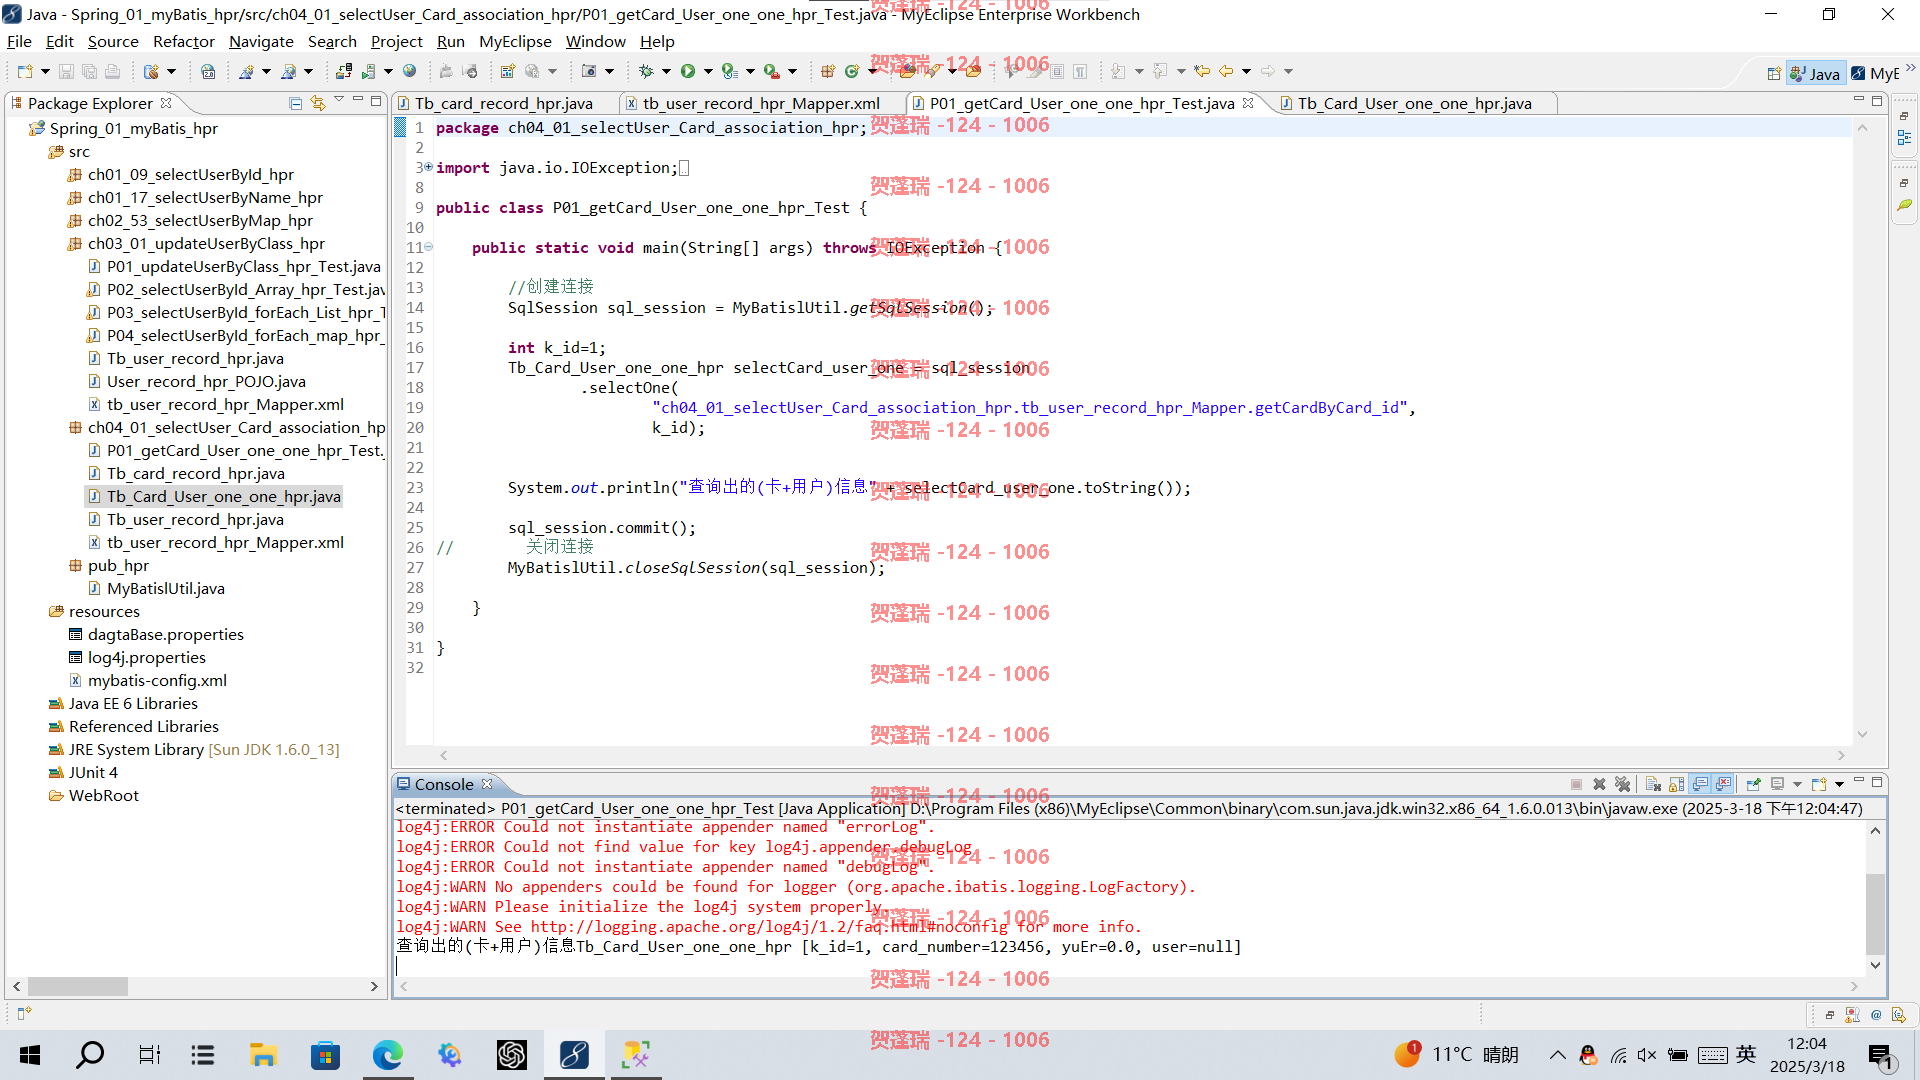Open the ChatGPT icon on the taskbar
Screen dimensions: 1920x1080
click(511, 1054)
